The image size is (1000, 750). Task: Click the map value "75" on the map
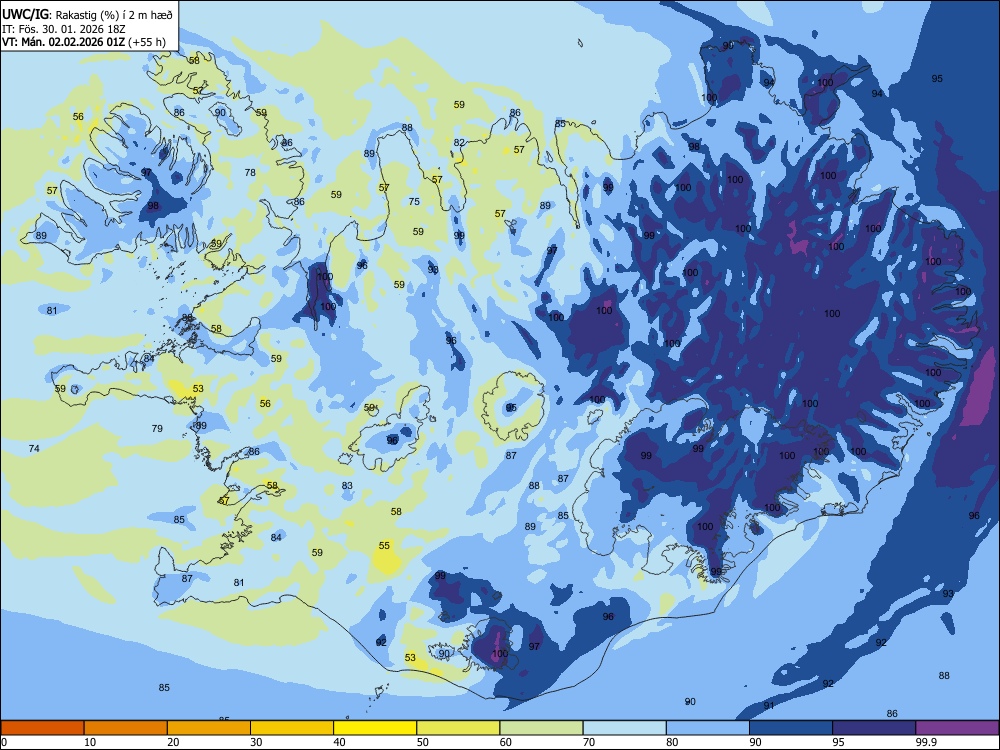(415, 202)
